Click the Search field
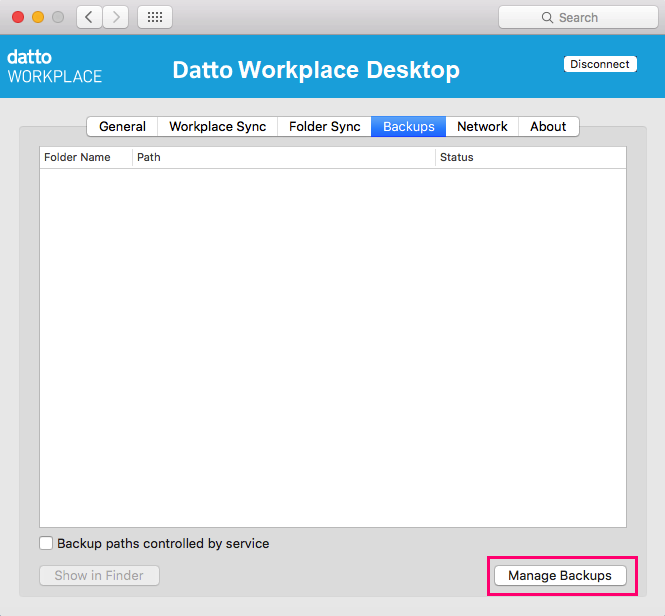The height and width of the screenshot is (616, 665). click(578, 17)
